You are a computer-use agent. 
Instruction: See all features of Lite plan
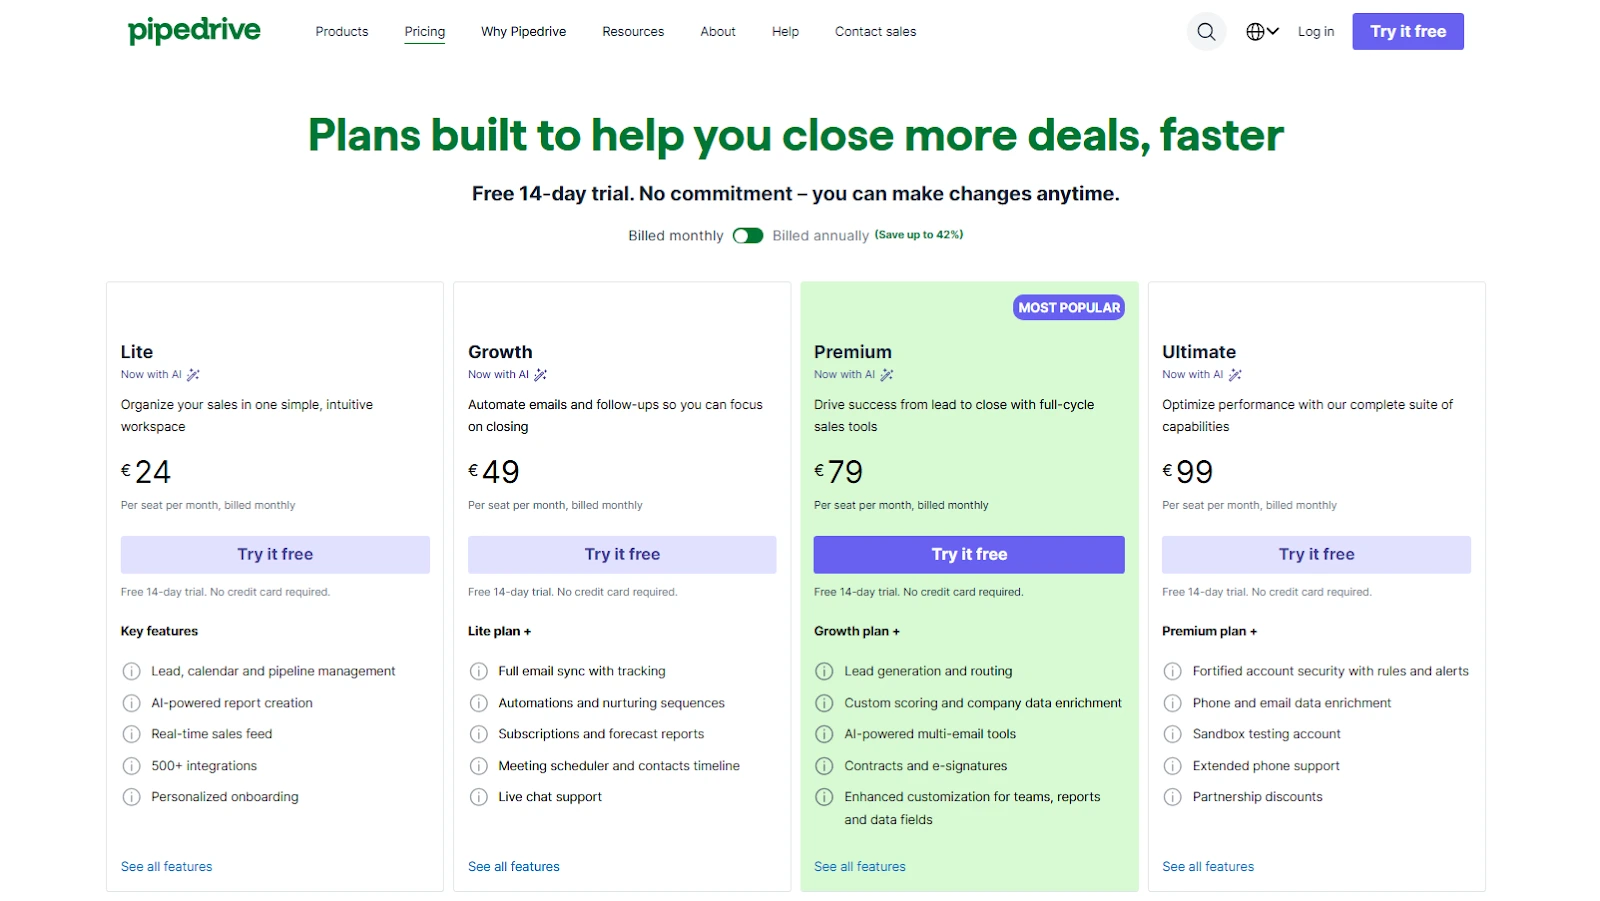(167, 867)
